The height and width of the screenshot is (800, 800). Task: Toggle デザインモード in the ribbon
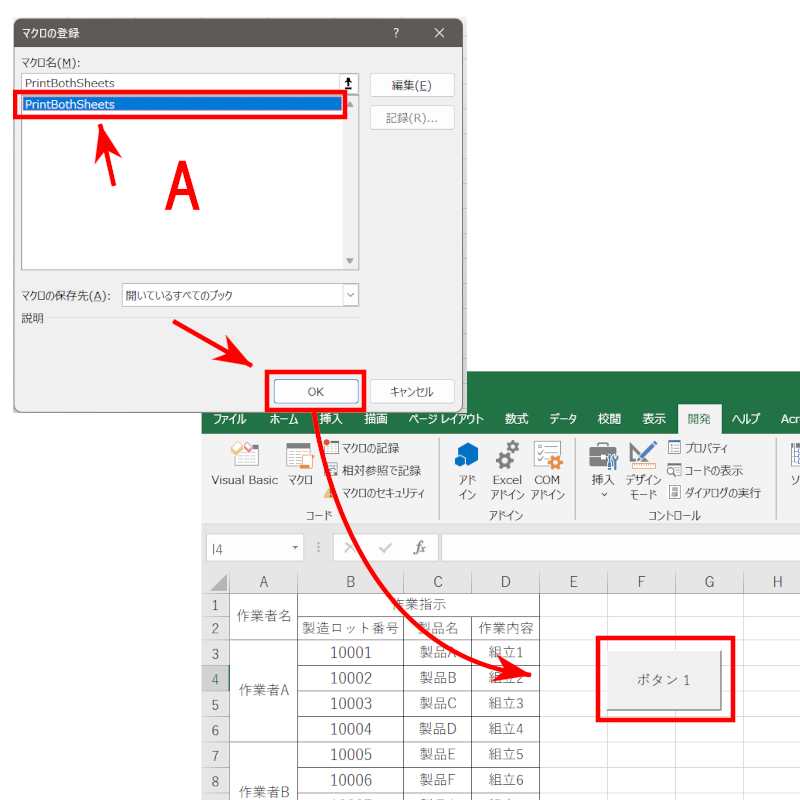click(642, 468)
